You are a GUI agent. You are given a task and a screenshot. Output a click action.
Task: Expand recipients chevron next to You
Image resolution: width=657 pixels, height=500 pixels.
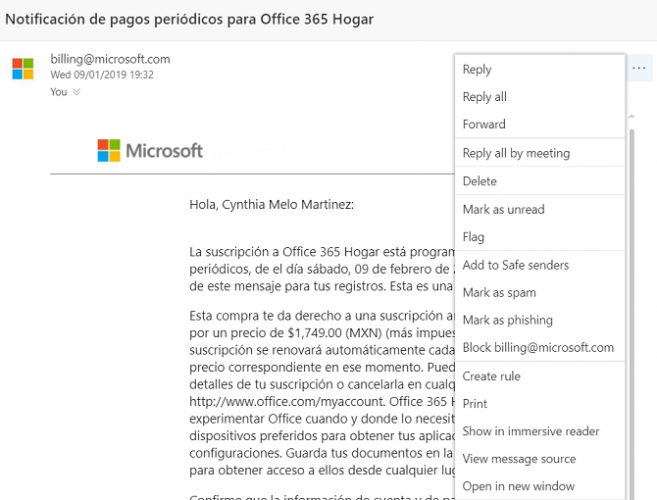76,91
